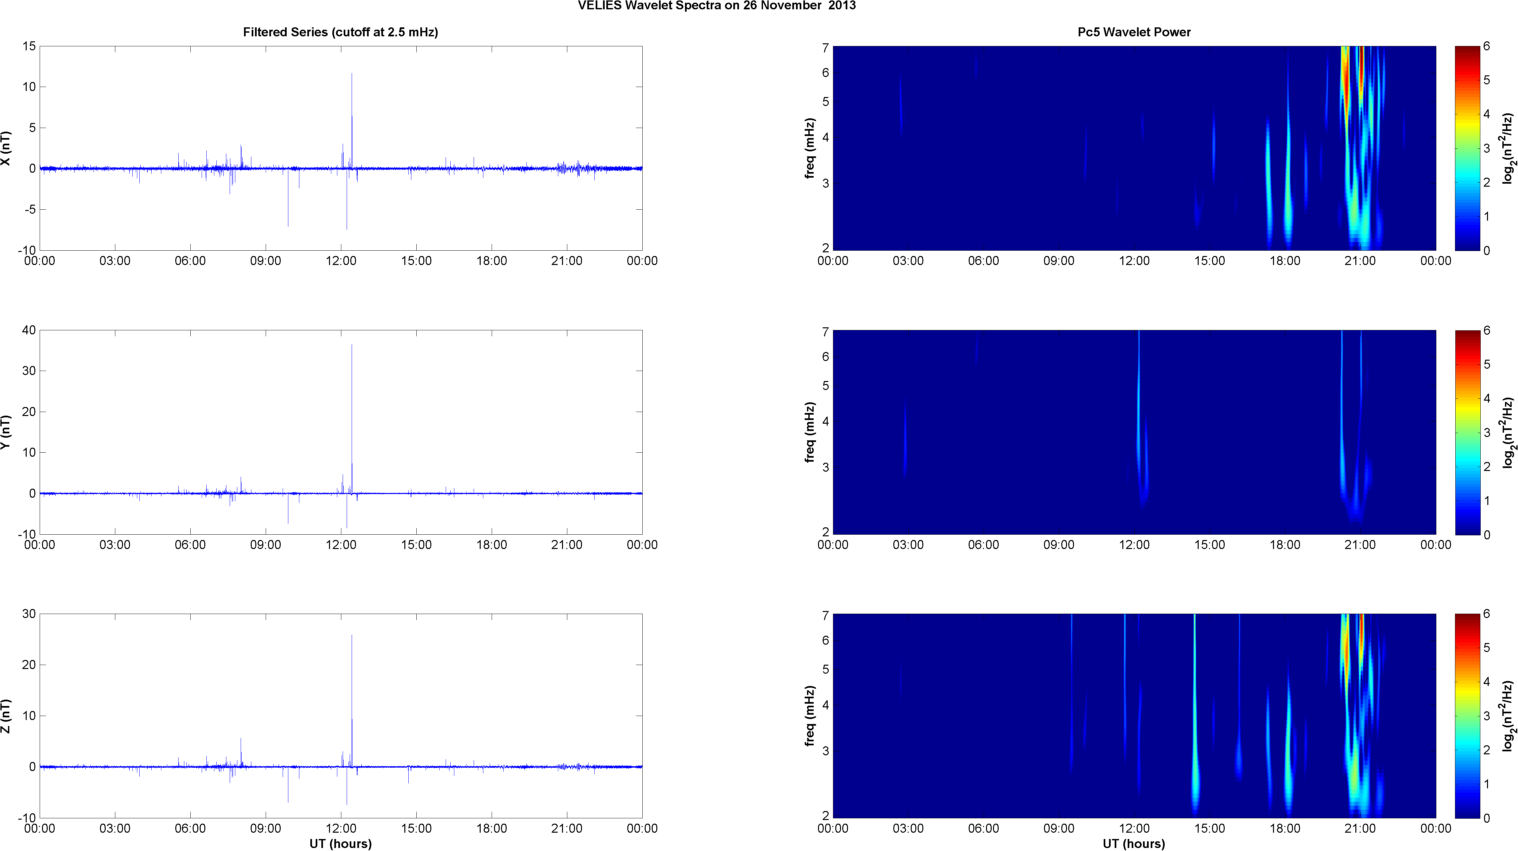Click the top wavelet plot's colorbar

click(x=1466, y=148)
